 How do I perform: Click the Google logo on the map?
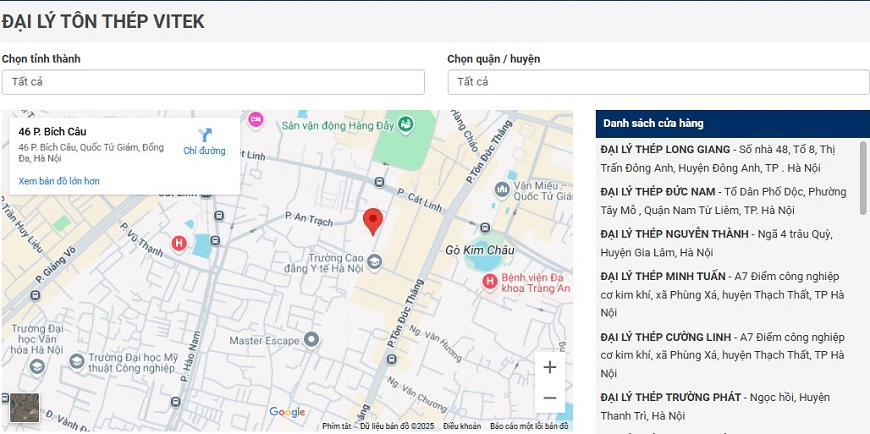coord(287,412)
